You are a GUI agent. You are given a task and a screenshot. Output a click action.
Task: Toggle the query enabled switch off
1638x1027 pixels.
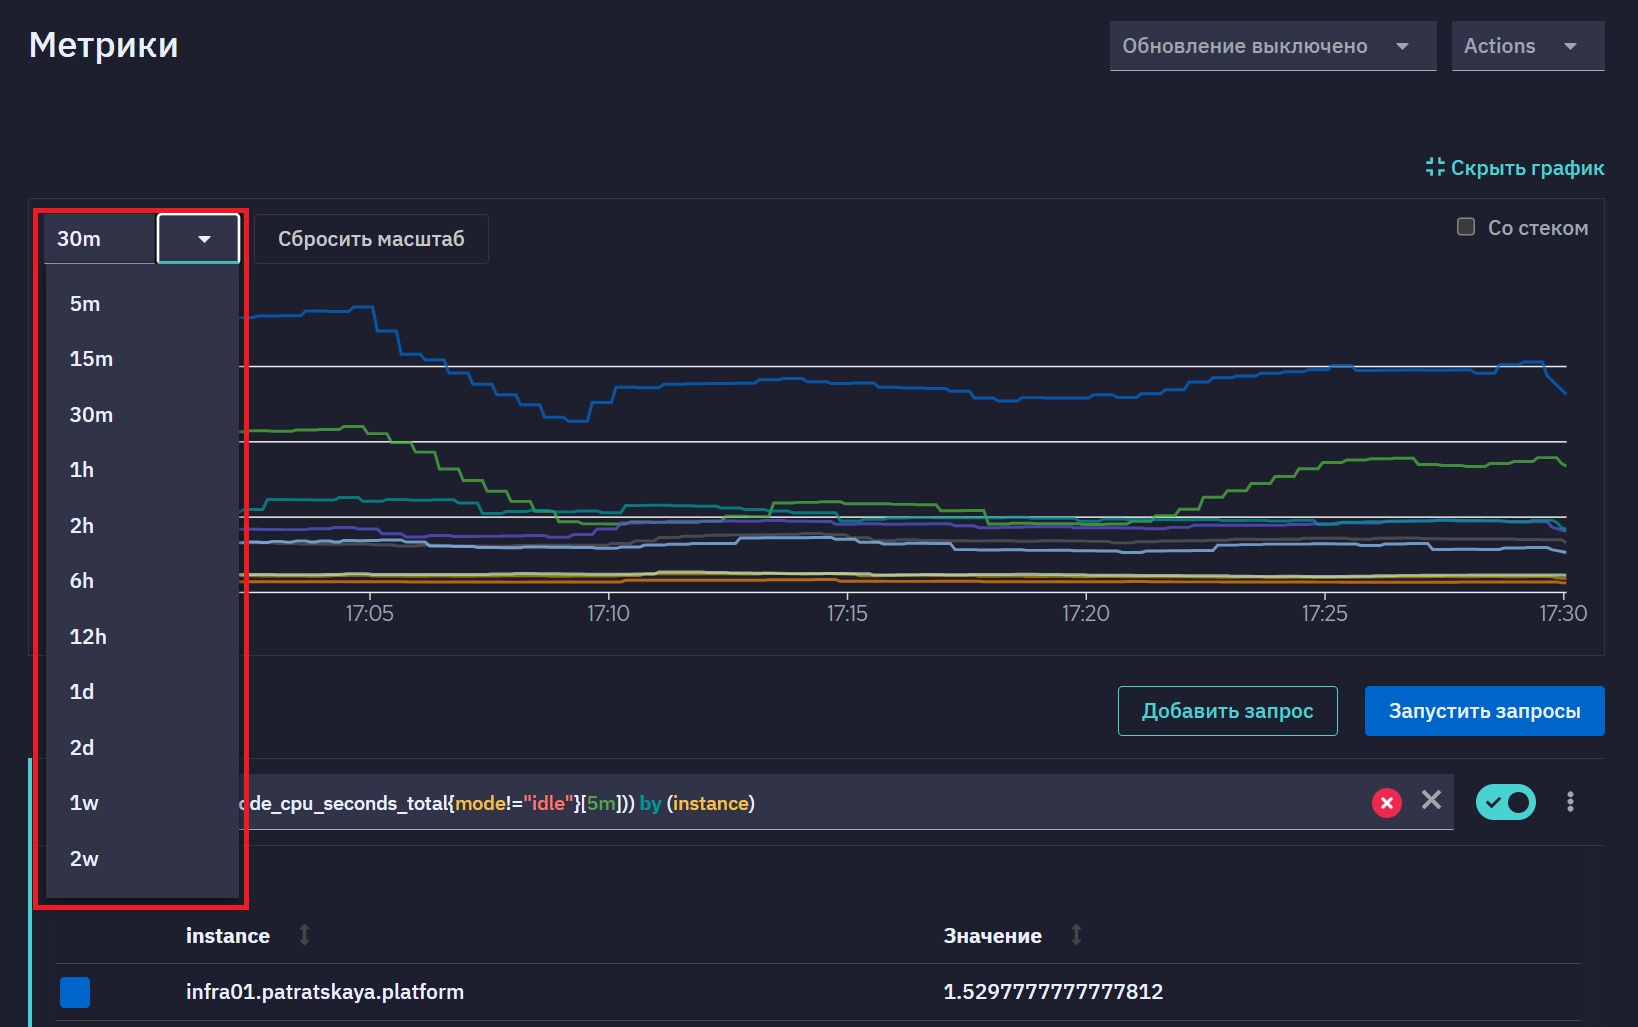pyautogui.click(x=1505, y=802)
